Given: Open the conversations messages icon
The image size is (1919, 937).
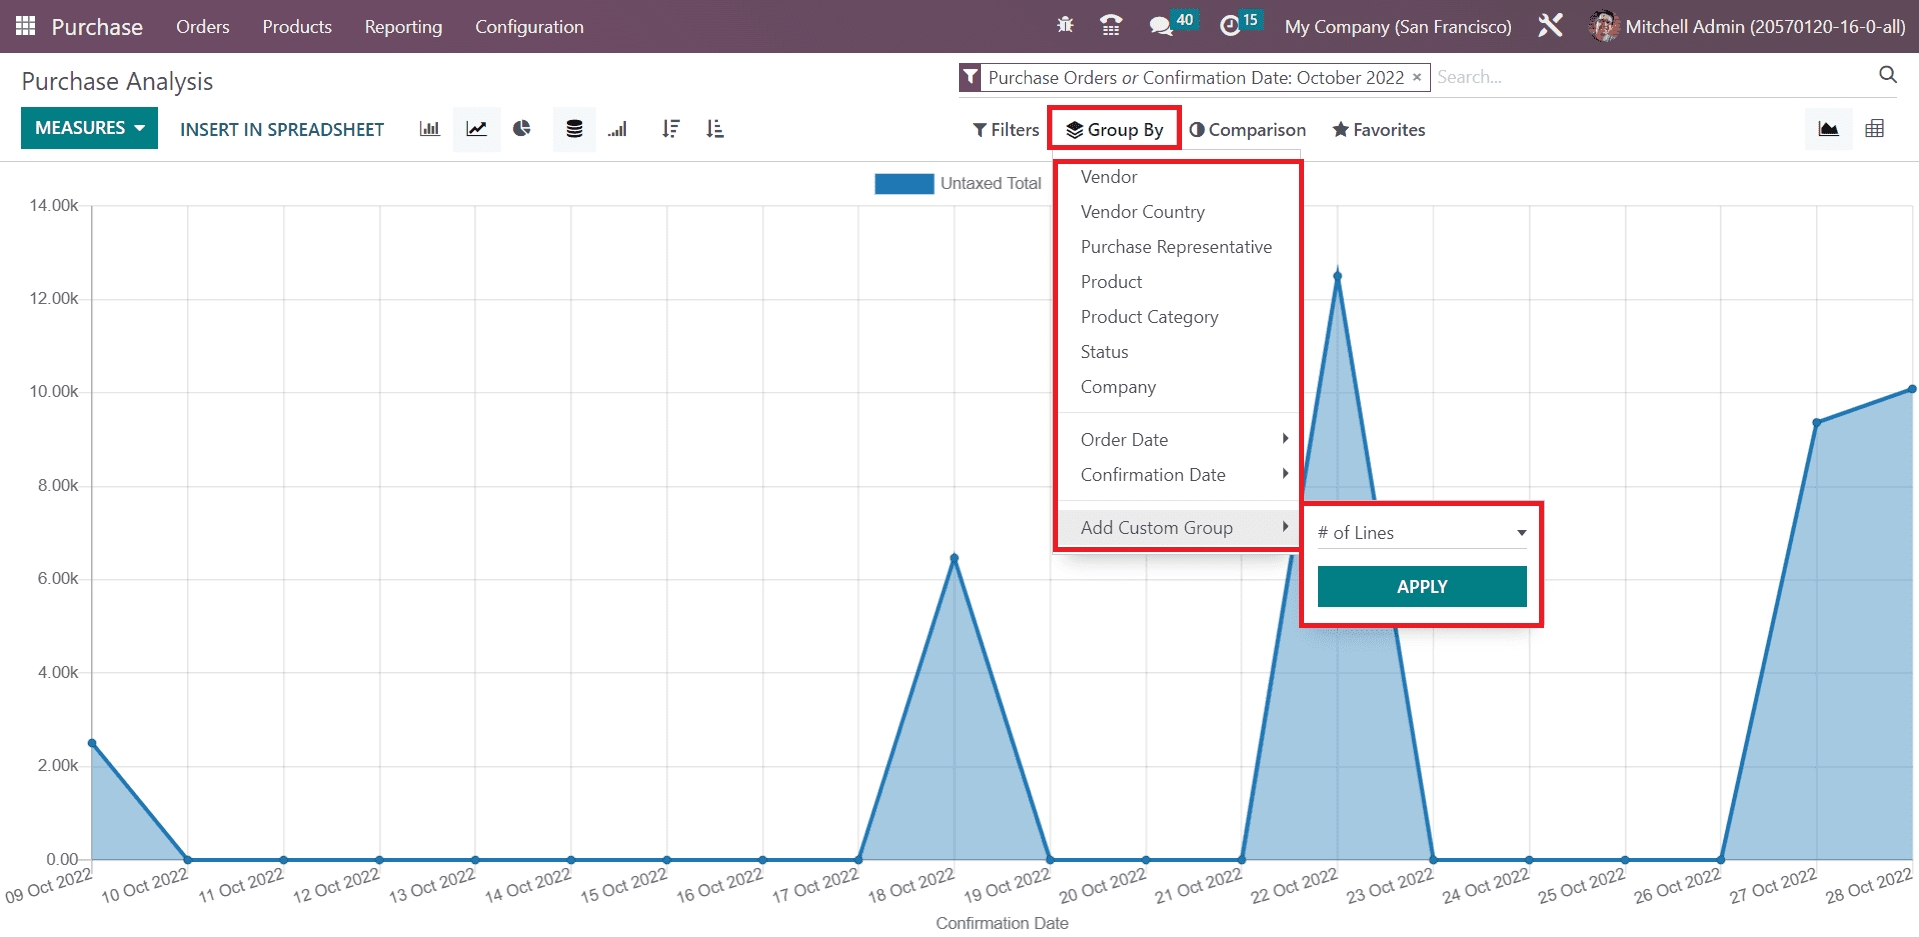Looking at the screenshot, I should pyautogui.click(x=1160, y=26).
